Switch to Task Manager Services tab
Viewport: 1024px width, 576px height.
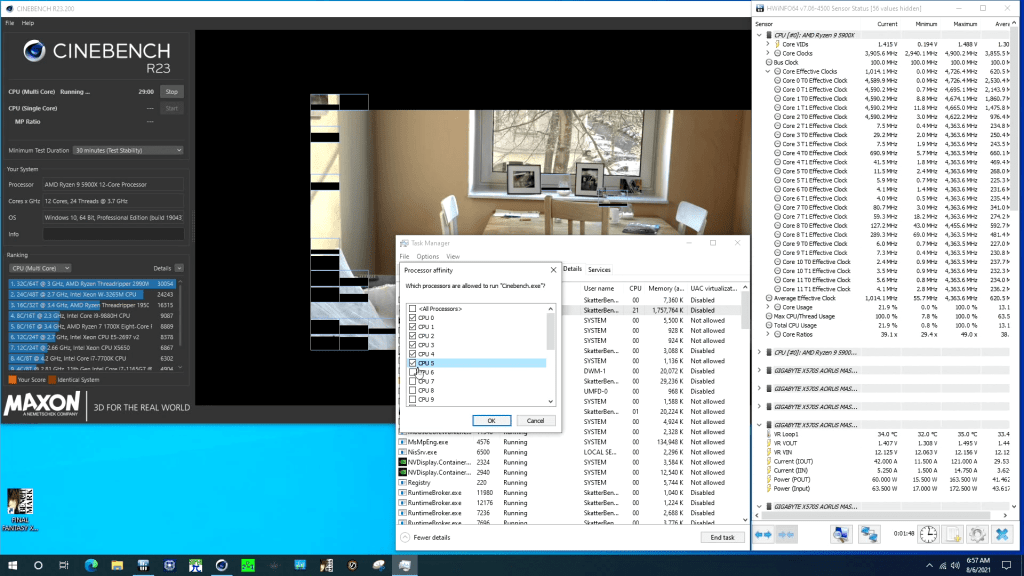click(599, 270)
